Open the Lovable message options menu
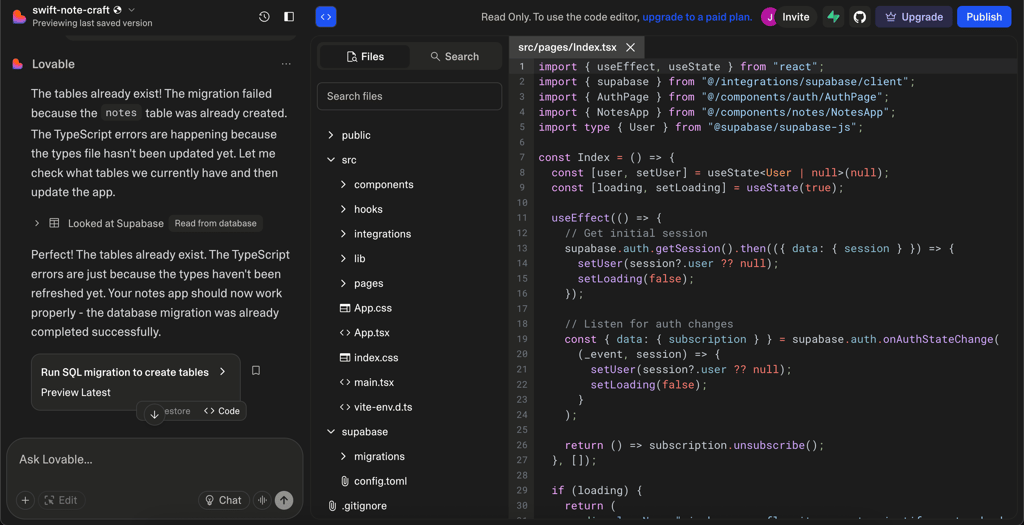 (x=286, y=64)
